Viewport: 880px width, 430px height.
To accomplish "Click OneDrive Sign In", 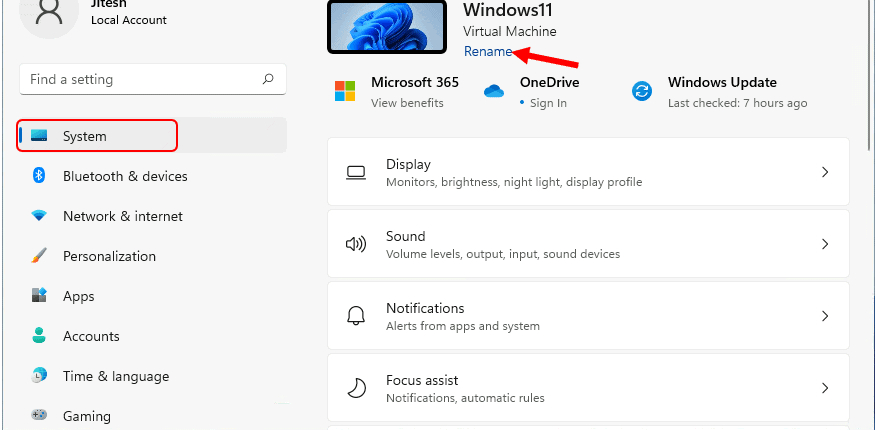I will 548,103.
